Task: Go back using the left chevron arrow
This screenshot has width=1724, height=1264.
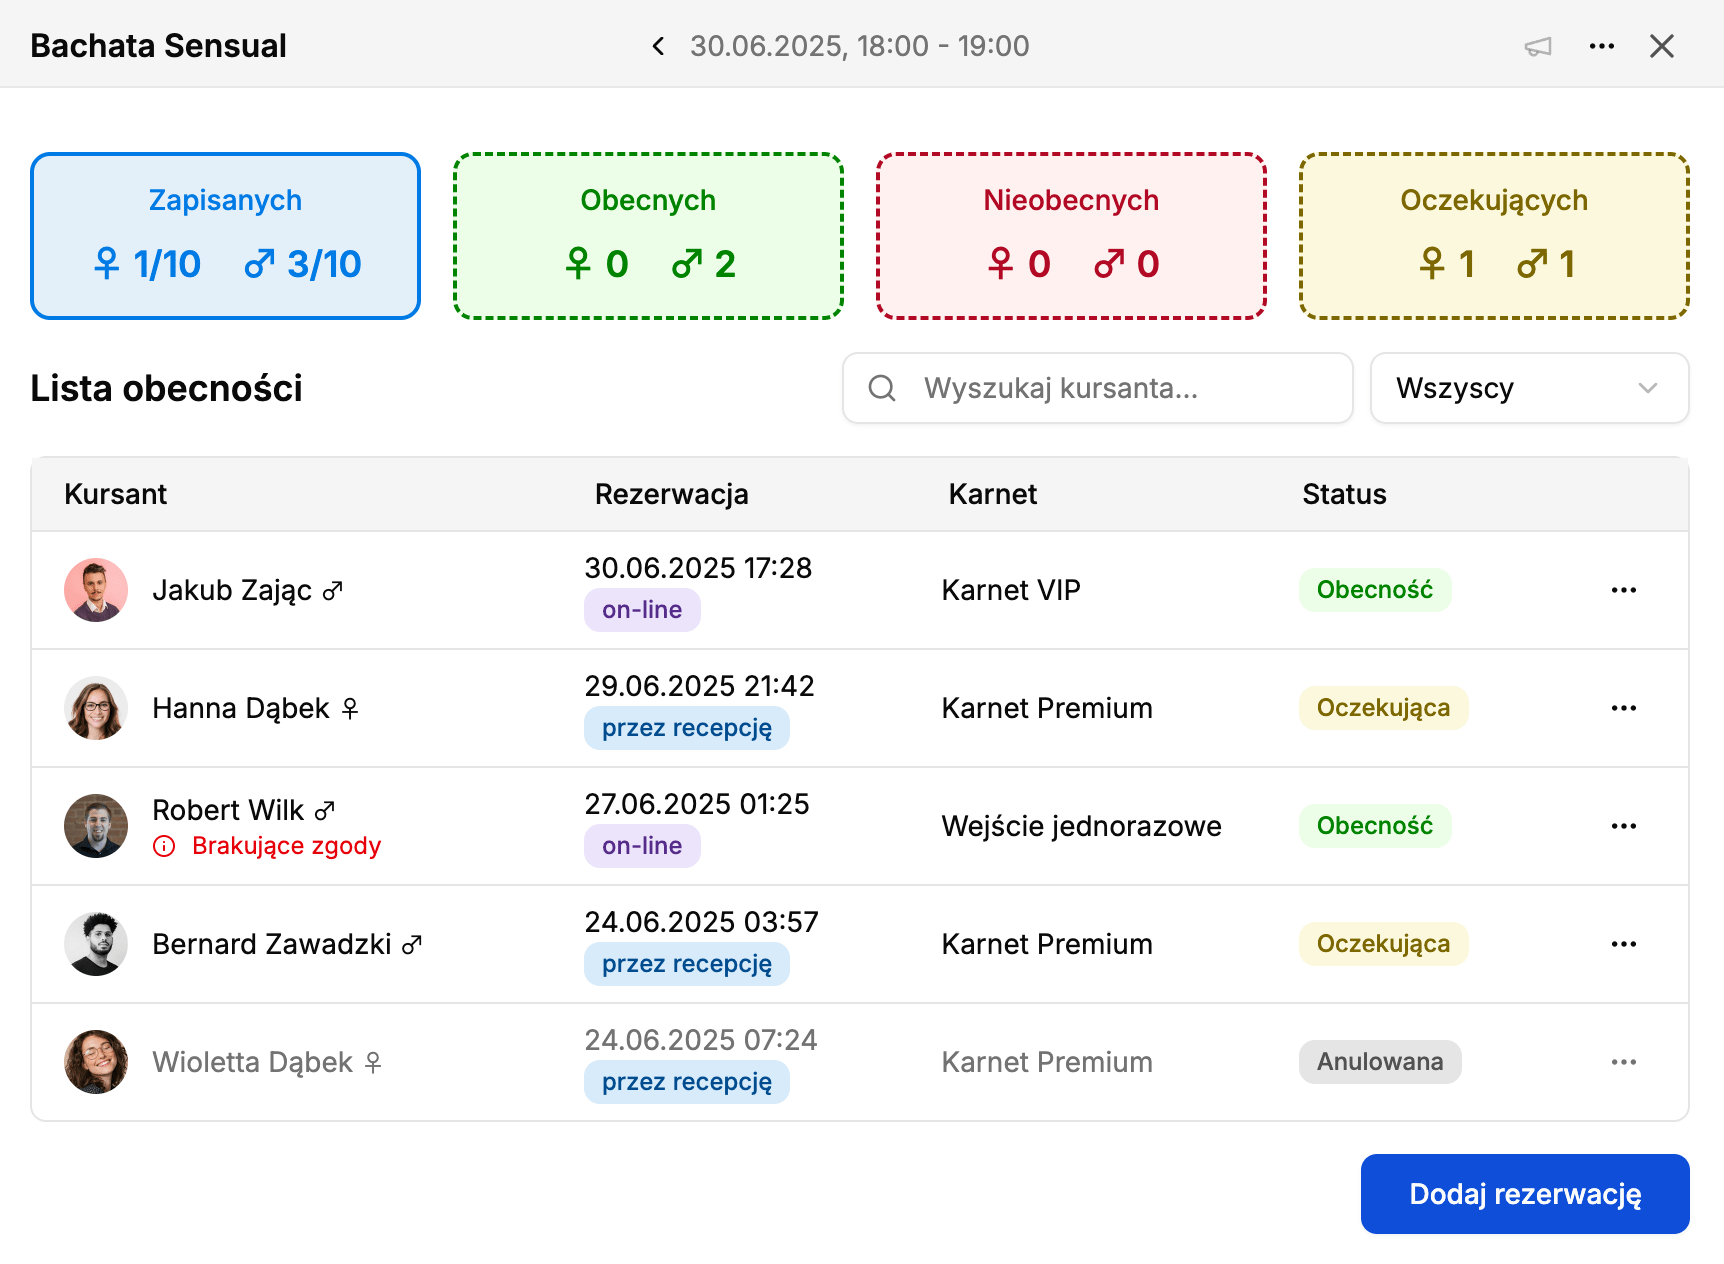Action: [658, 46]
